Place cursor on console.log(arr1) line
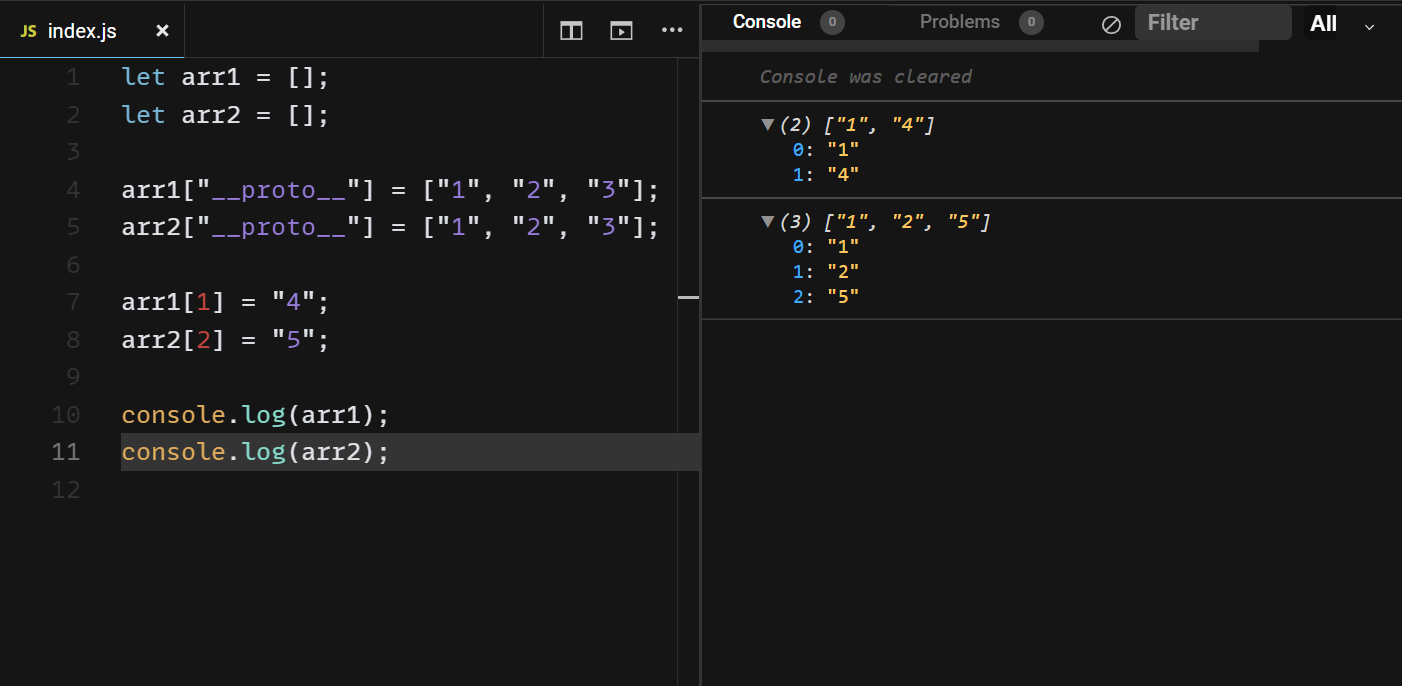 tap(254, 414)
